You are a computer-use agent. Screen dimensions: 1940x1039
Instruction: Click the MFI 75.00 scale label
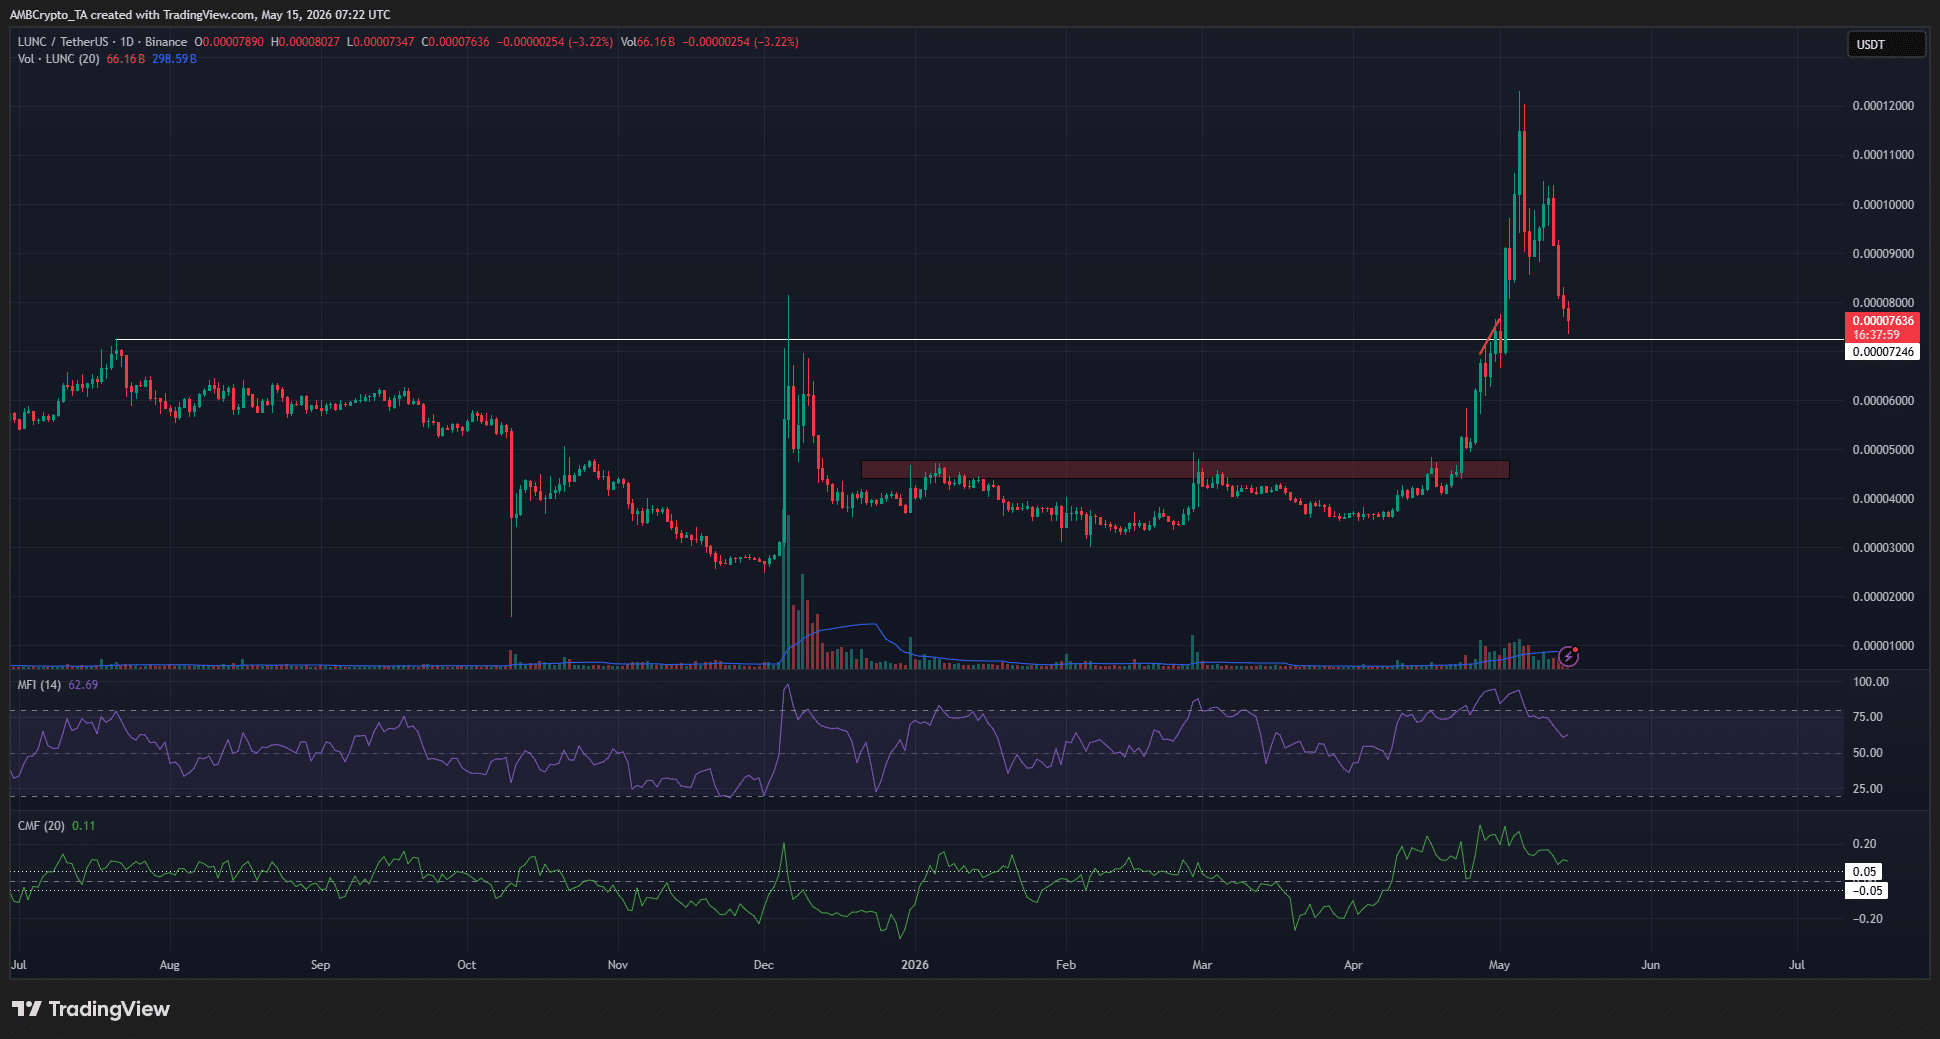point(1868,717)
